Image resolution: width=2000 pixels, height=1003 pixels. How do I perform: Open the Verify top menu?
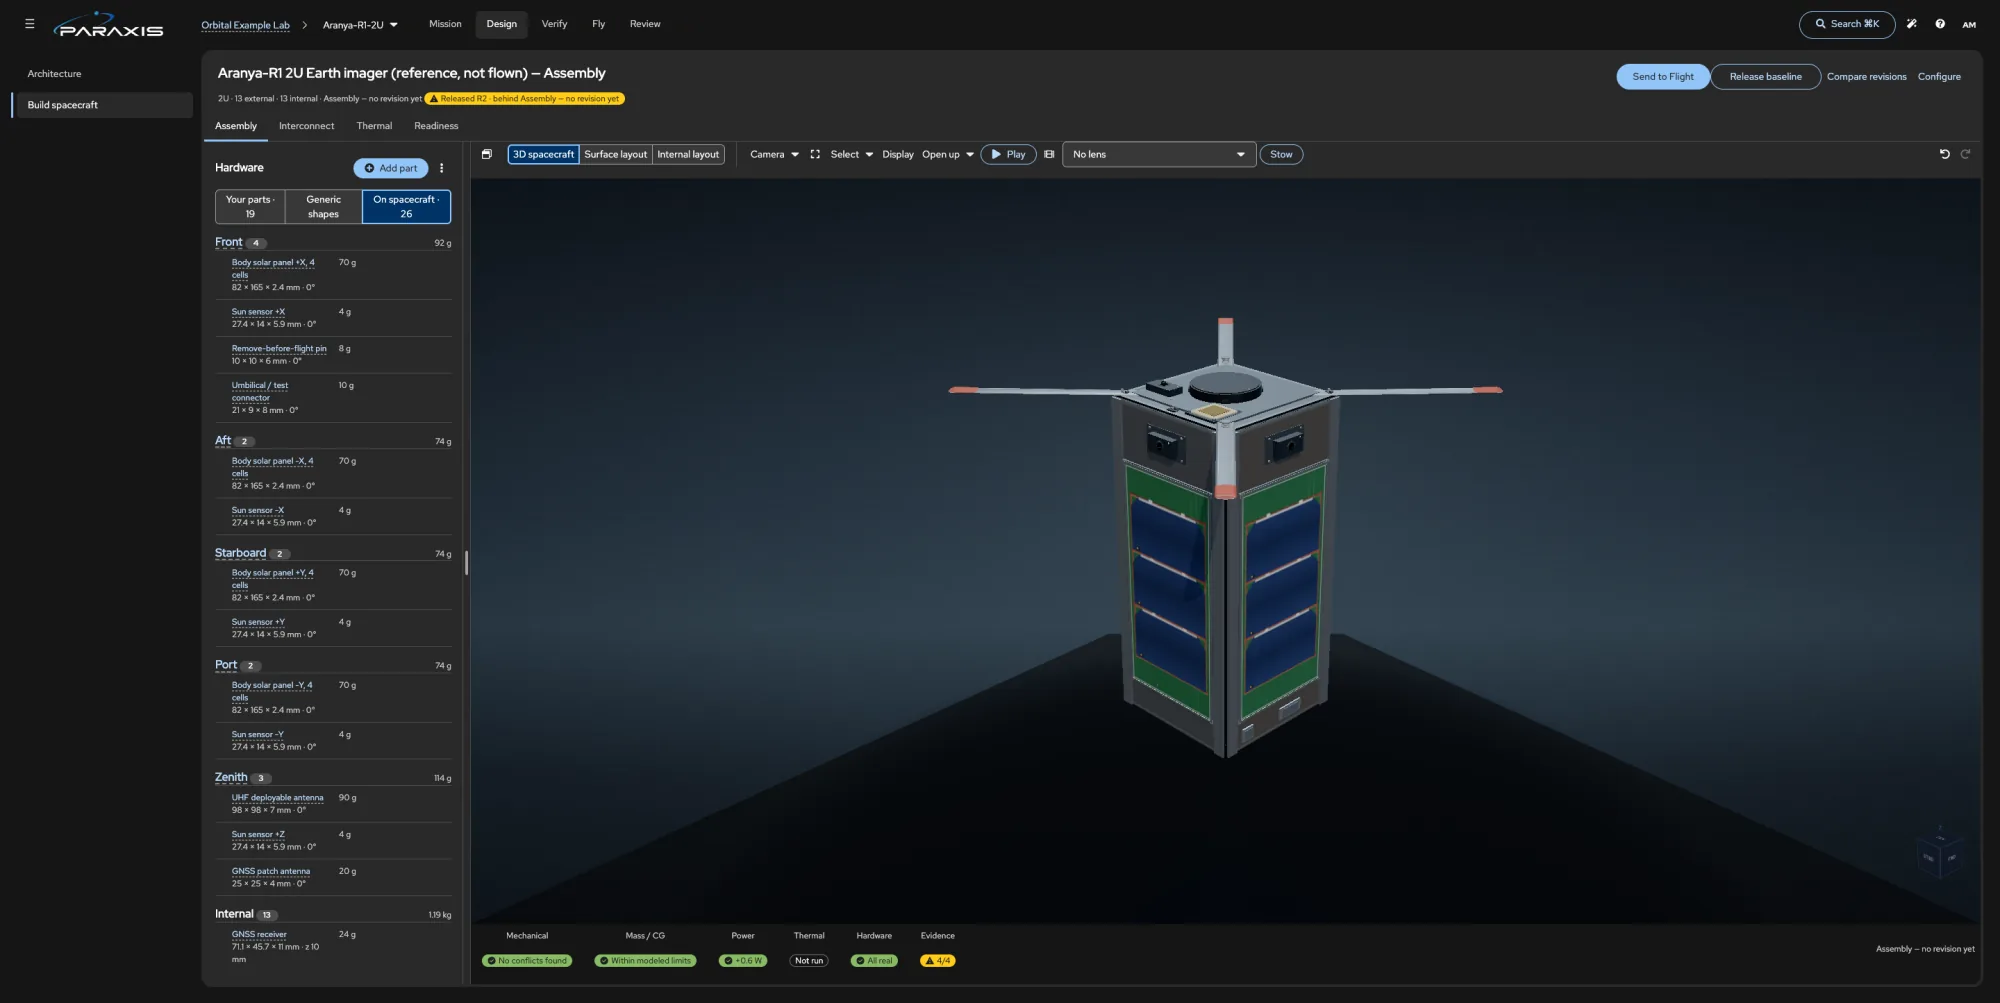pyautogui.click(x=554, y=24)
